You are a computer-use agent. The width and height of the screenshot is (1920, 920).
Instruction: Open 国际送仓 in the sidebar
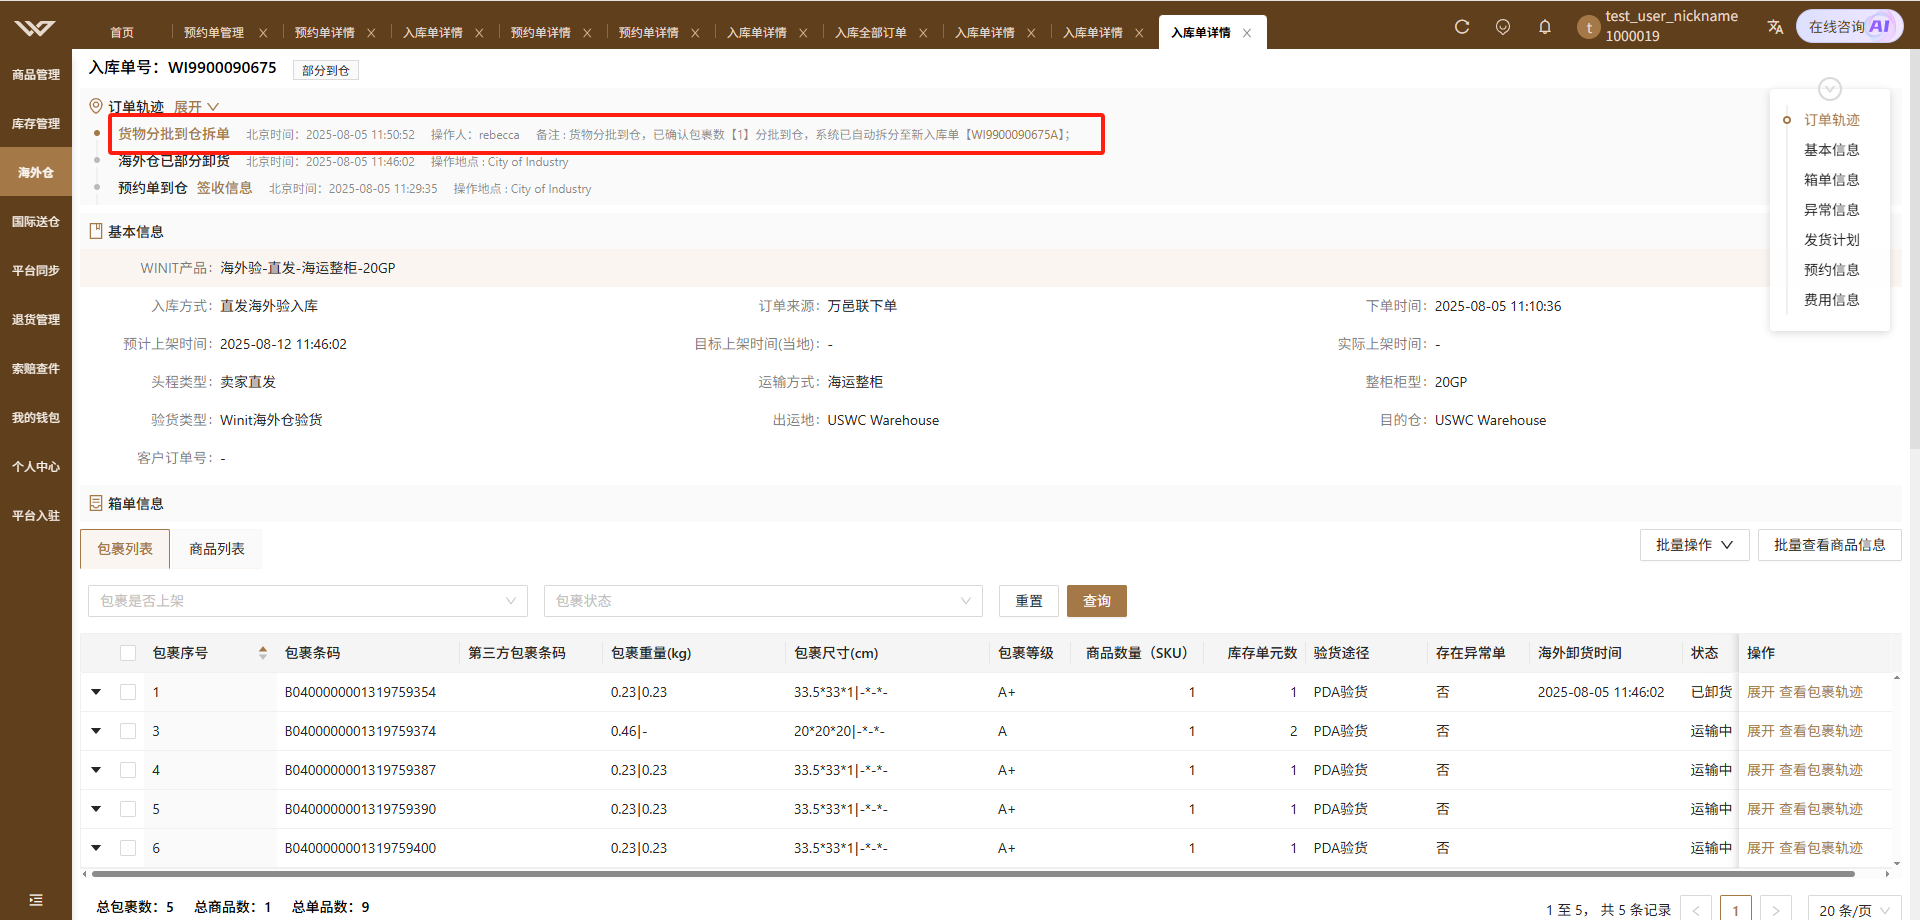point(36,222)
